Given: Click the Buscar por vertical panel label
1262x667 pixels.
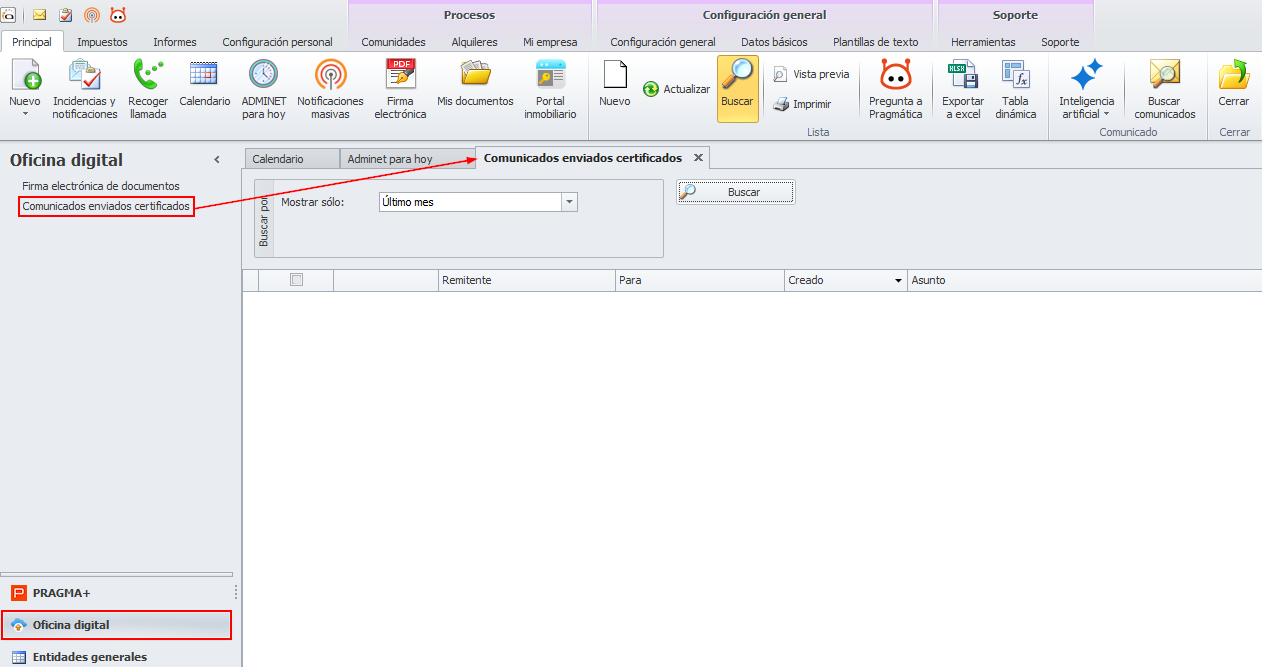Looking at the screenshot, I should click(x=264, y=219).
